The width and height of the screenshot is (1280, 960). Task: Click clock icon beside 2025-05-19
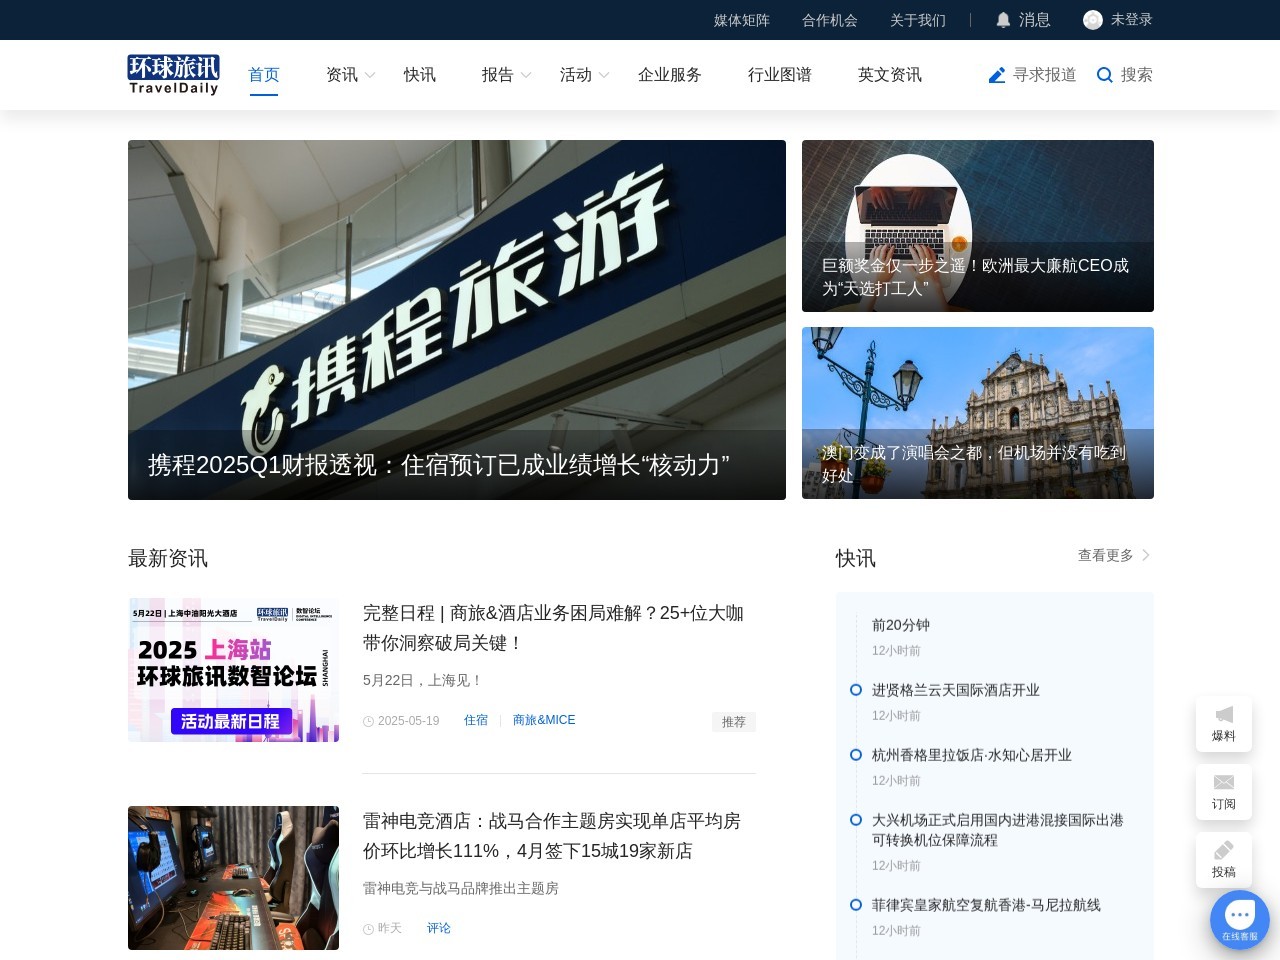click(x=368, y=721)
